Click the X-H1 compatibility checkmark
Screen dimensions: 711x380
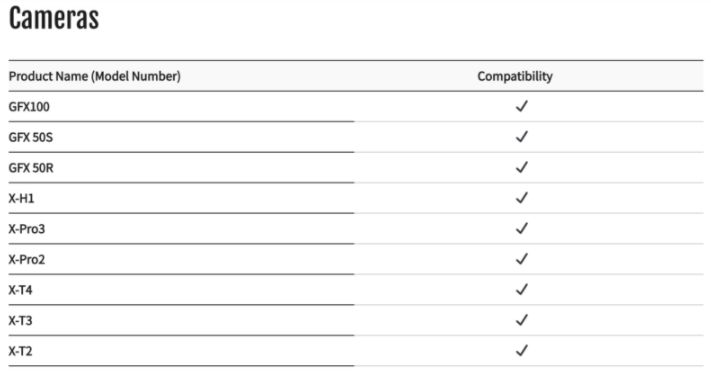pos(522,198)
